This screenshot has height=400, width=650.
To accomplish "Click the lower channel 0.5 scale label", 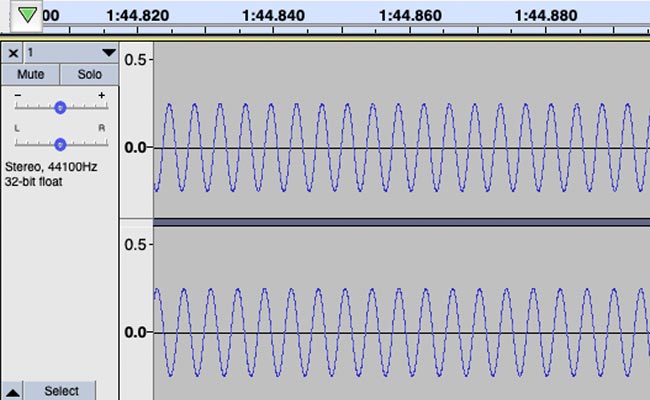I will tap(135, 245).
